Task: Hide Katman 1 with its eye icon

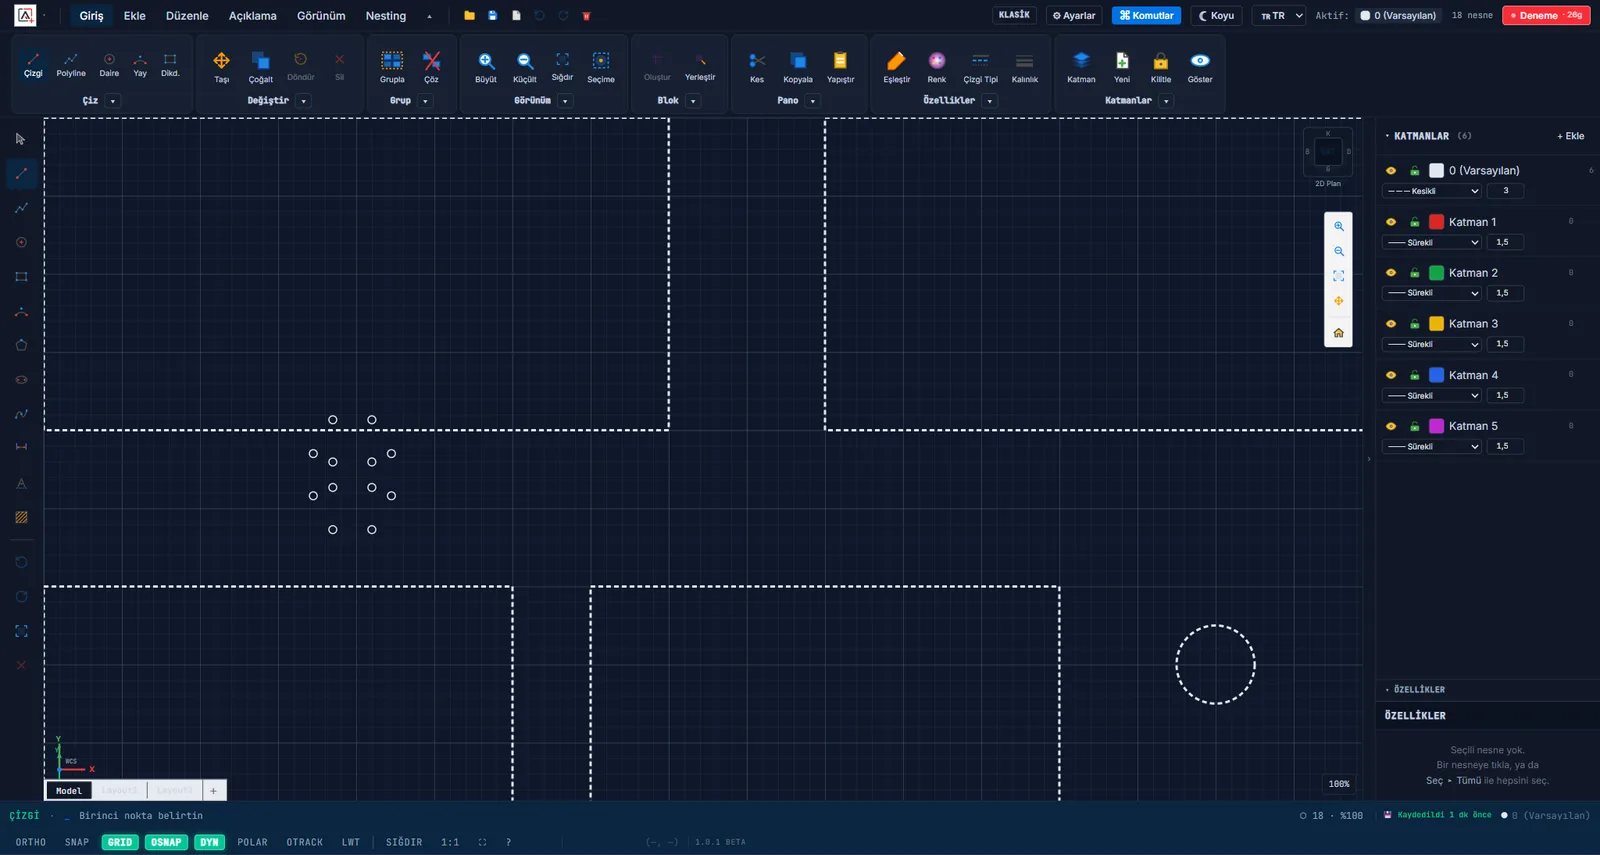Action: click(x=1390, y=222)
